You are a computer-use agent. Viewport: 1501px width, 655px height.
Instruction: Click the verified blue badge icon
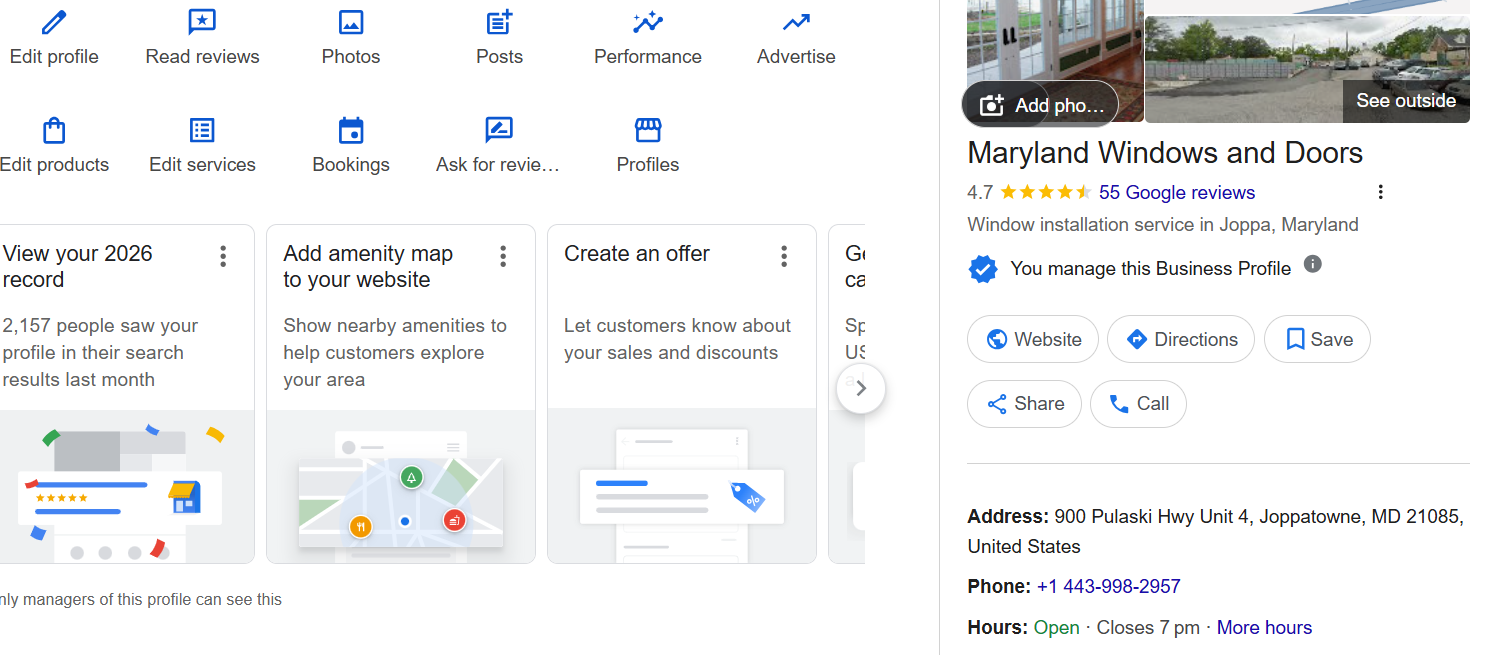[983, 268]
